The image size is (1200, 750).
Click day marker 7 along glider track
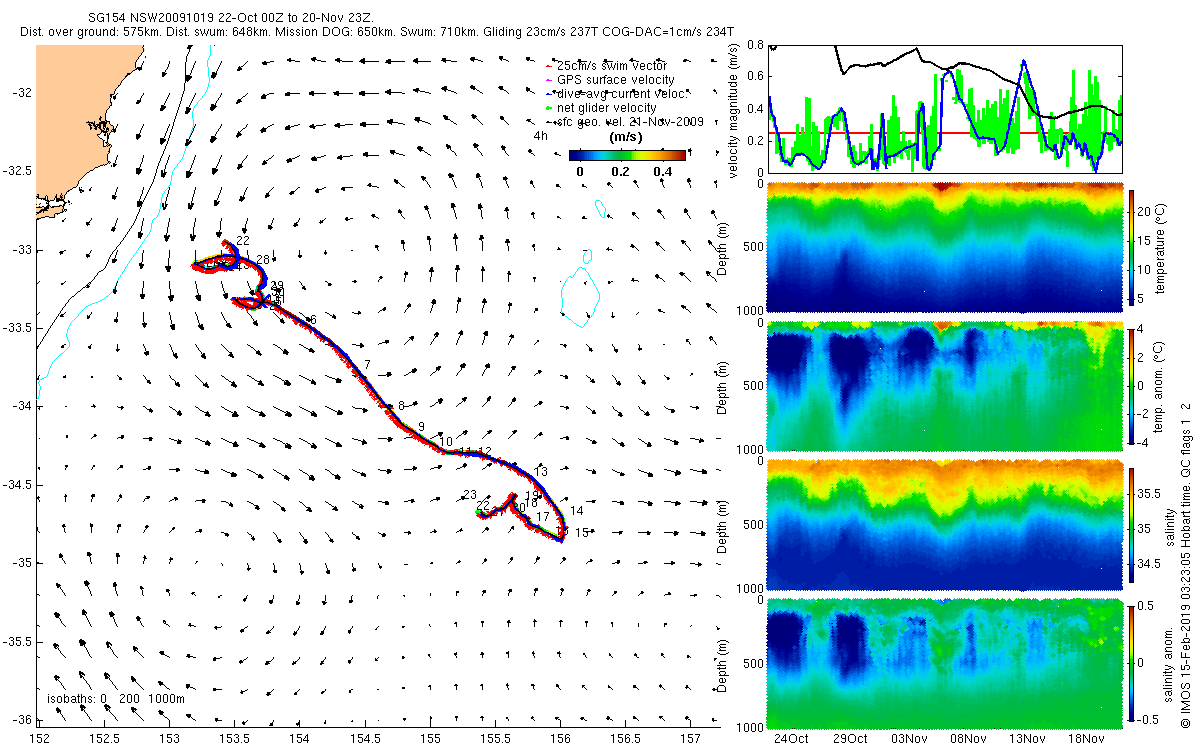pos(368,364)
